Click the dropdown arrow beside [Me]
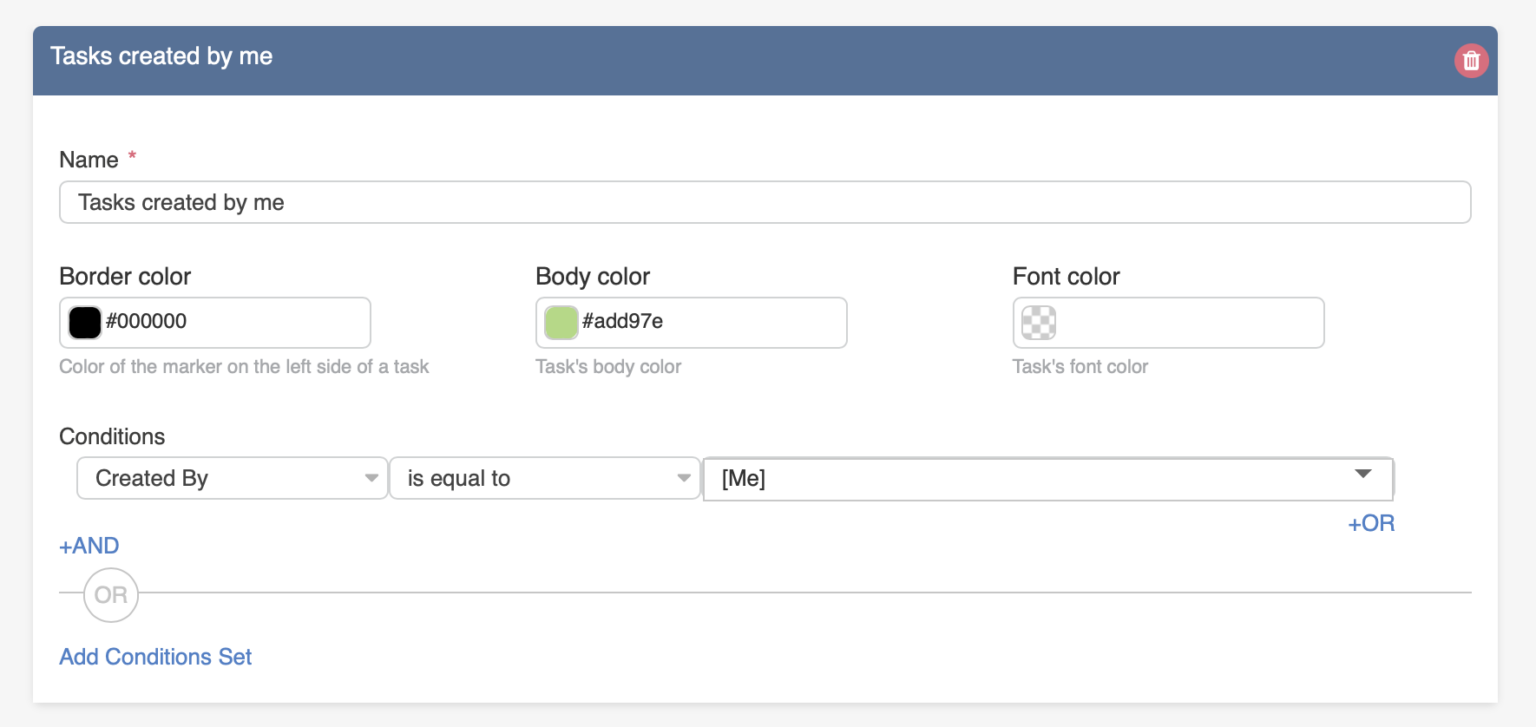1536x727 pixels. pos(1363,478)
